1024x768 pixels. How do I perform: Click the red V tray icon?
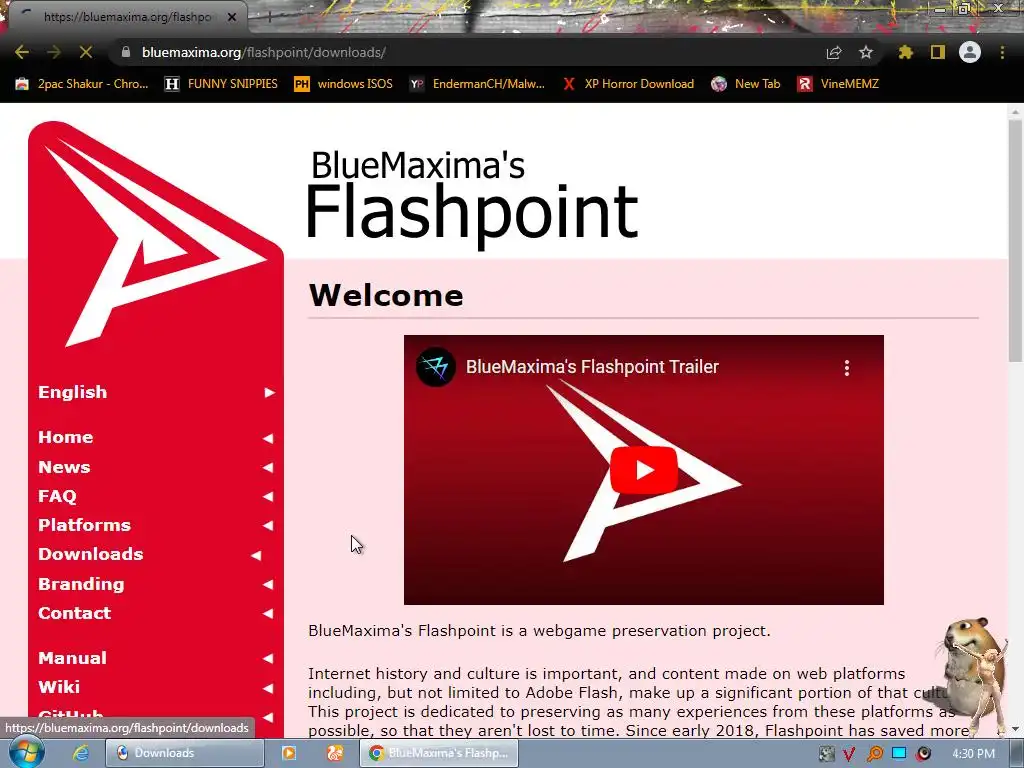(849, 754)
